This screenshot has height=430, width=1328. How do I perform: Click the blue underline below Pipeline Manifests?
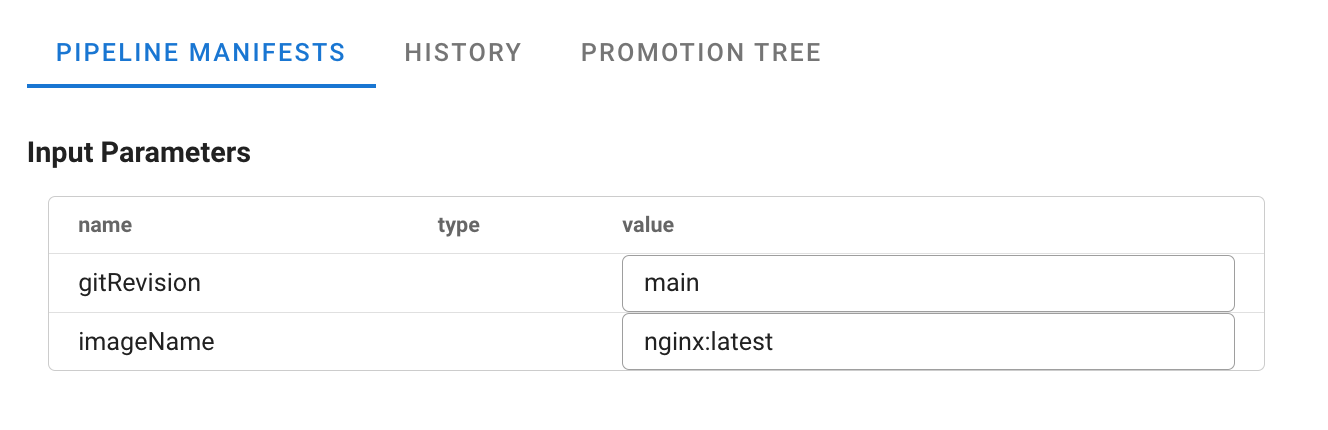pos(201,86)
